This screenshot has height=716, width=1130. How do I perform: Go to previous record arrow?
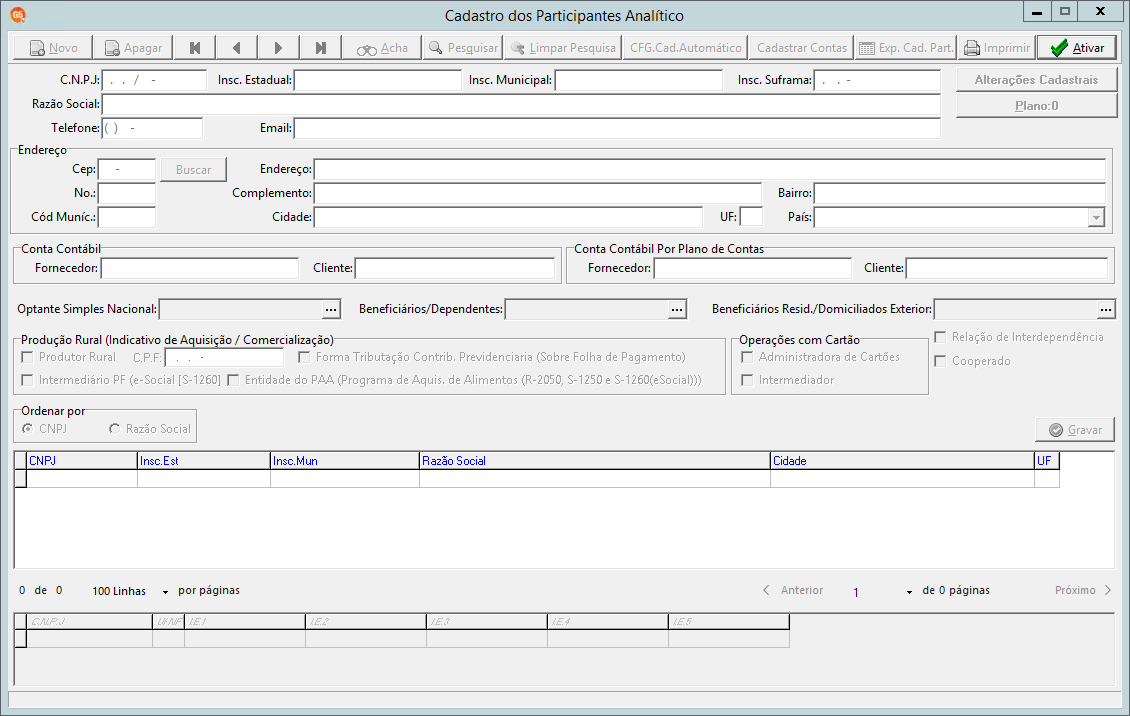click(x=236, y=48)
